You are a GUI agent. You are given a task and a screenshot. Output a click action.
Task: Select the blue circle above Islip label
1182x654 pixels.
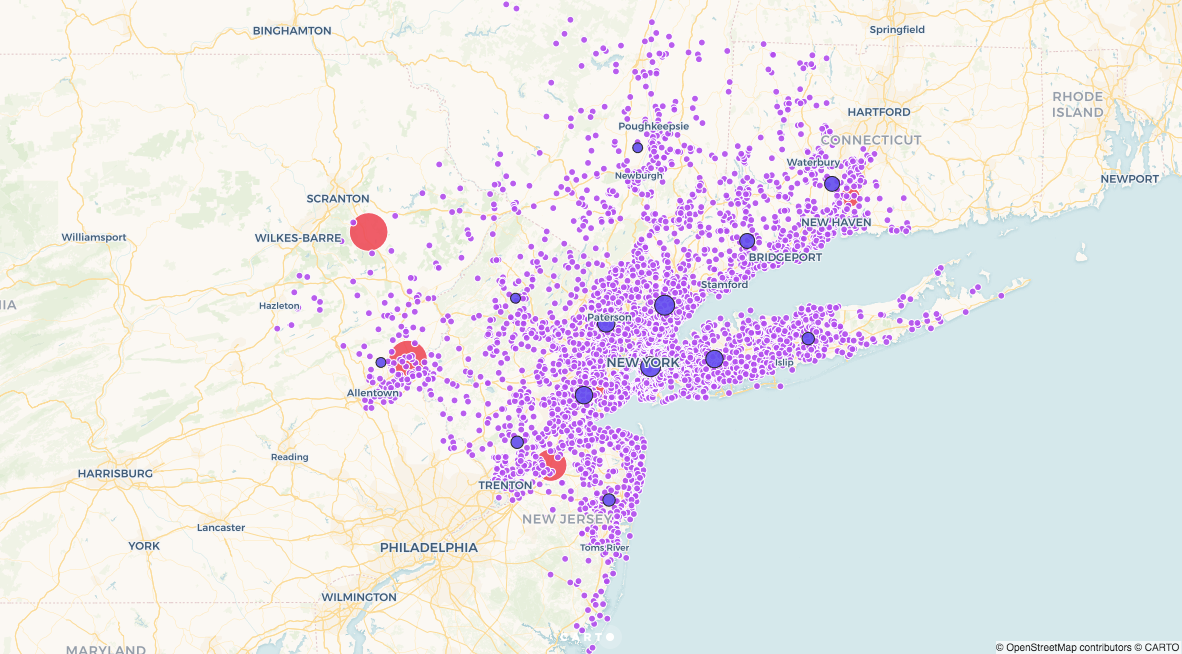click(808, 339)
